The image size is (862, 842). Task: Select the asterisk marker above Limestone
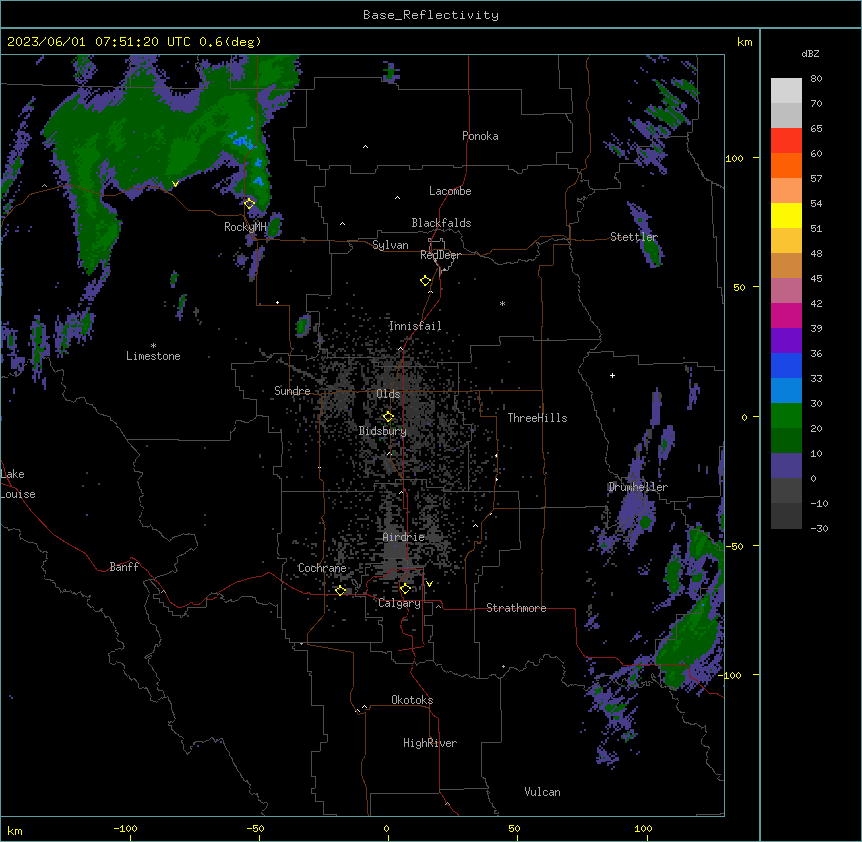click(153, 345)
